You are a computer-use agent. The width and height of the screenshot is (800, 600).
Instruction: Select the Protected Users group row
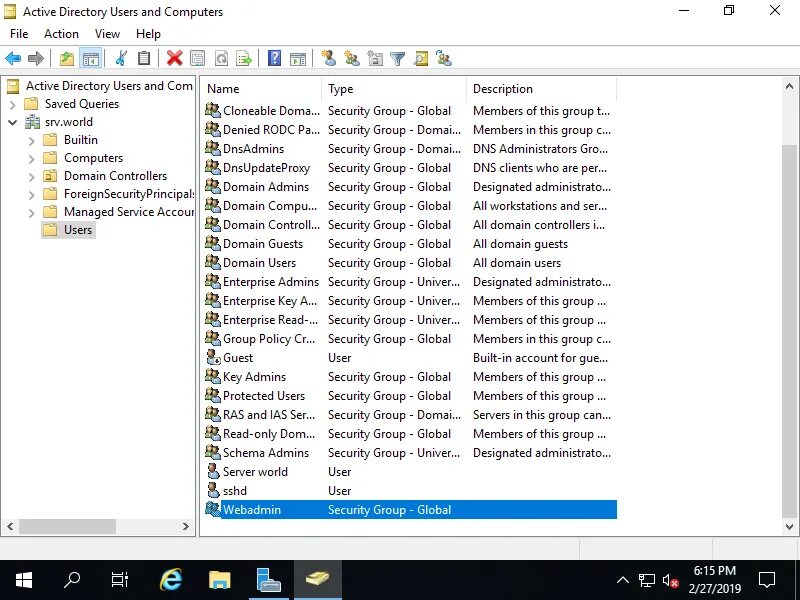pos(410,395)
